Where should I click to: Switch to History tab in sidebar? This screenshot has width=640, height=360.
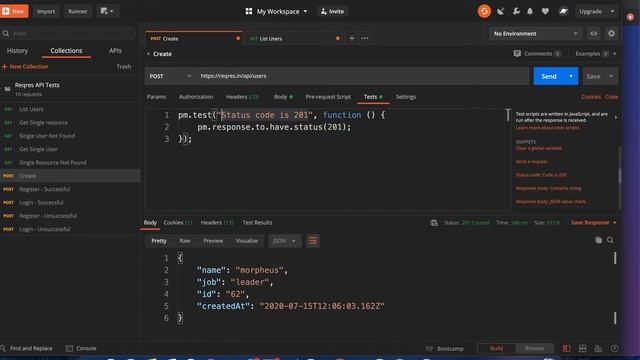click(17, 51)
